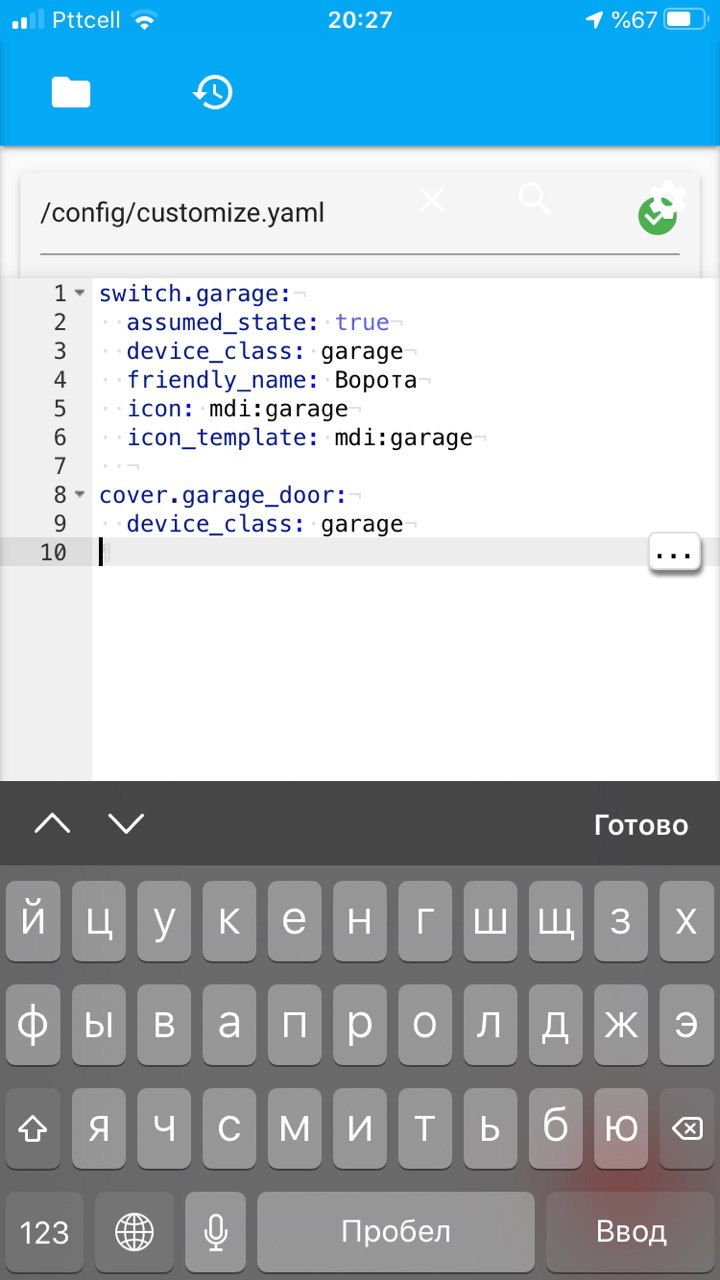This screenshot has height=1280, width=720.
Task: Open the file history icon
Action: [x=213, y=92]
